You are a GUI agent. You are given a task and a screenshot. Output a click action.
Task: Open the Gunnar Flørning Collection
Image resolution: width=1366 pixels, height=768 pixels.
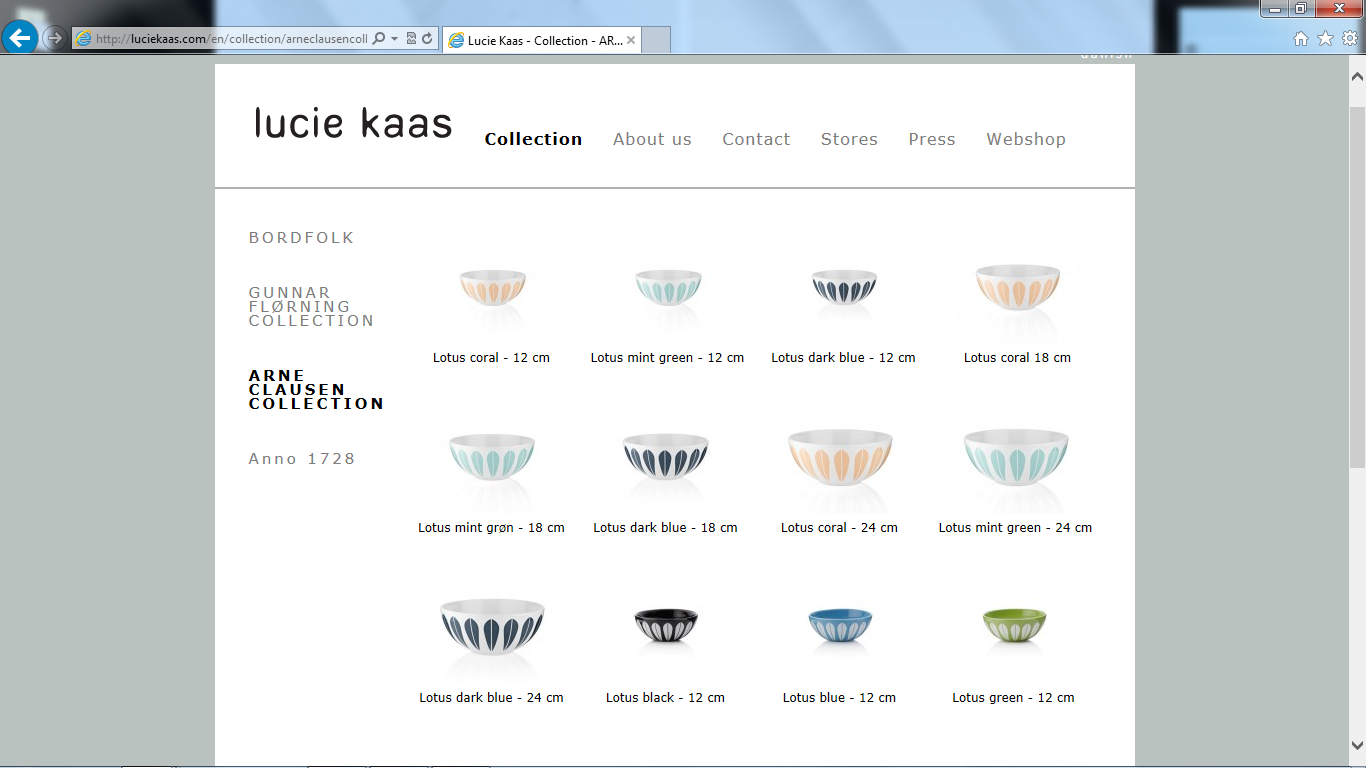pos(312,307)
